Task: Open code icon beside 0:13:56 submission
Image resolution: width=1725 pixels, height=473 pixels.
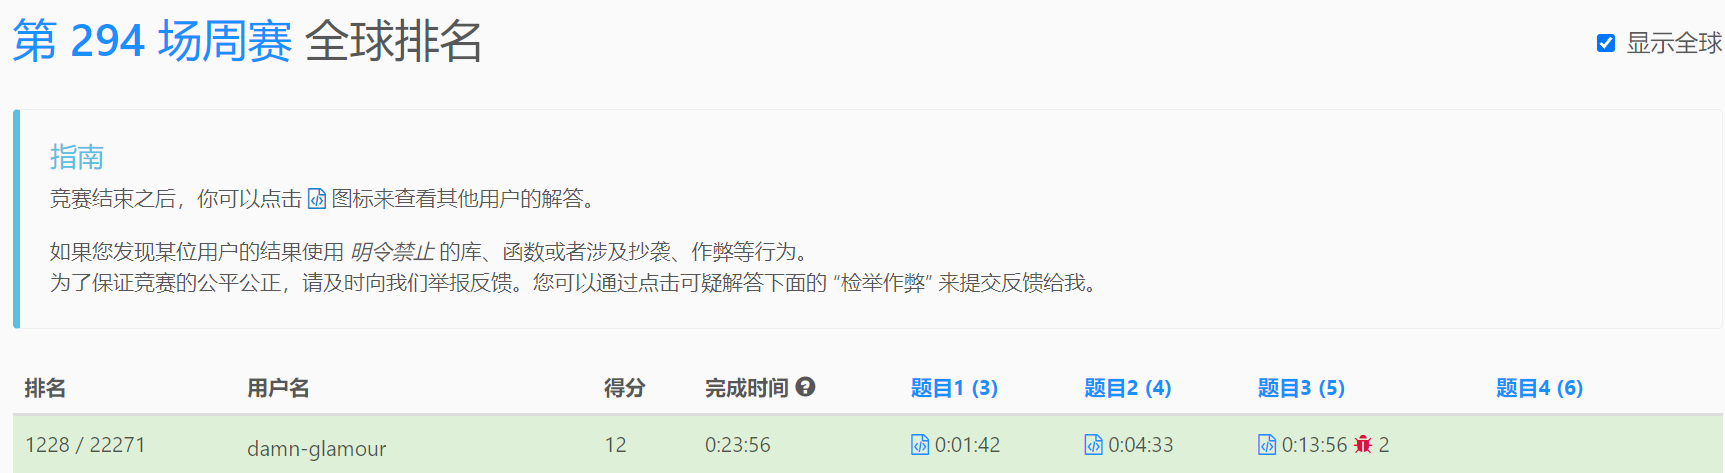Action: click(1267, 445)
